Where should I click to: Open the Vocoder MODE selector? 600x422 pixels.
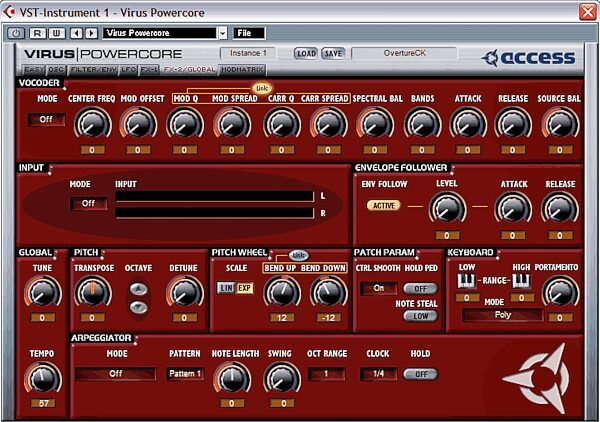(46, 120)
